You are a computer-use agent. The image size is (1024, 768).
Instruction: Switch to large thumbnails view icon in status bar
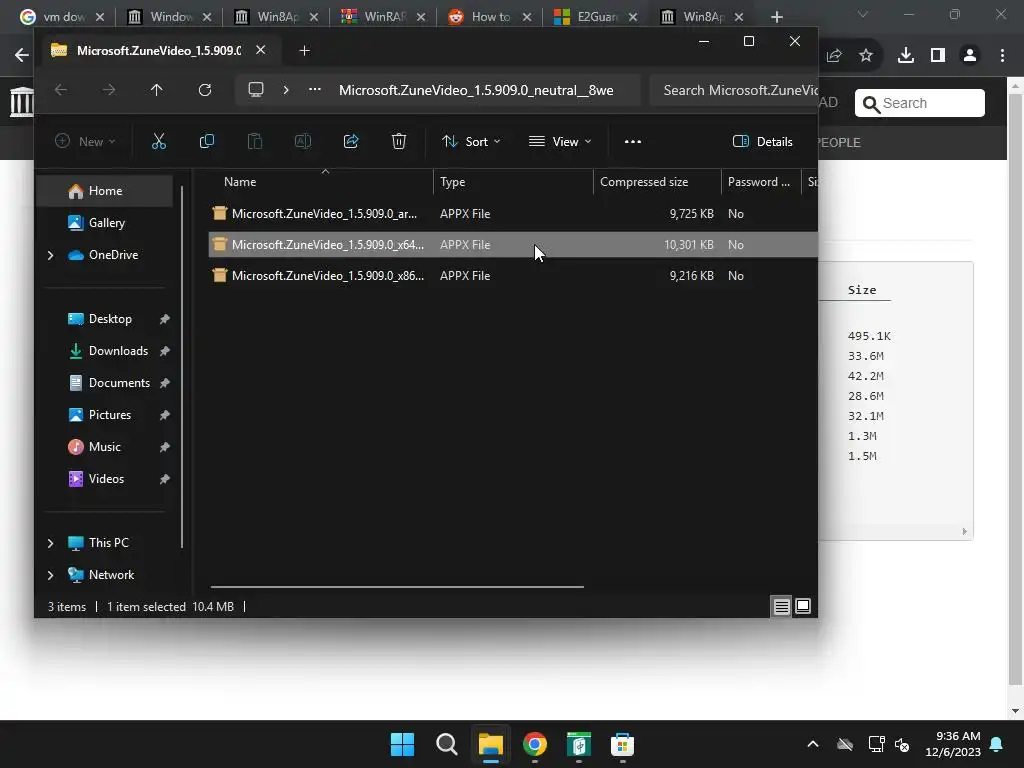[803, 607]
